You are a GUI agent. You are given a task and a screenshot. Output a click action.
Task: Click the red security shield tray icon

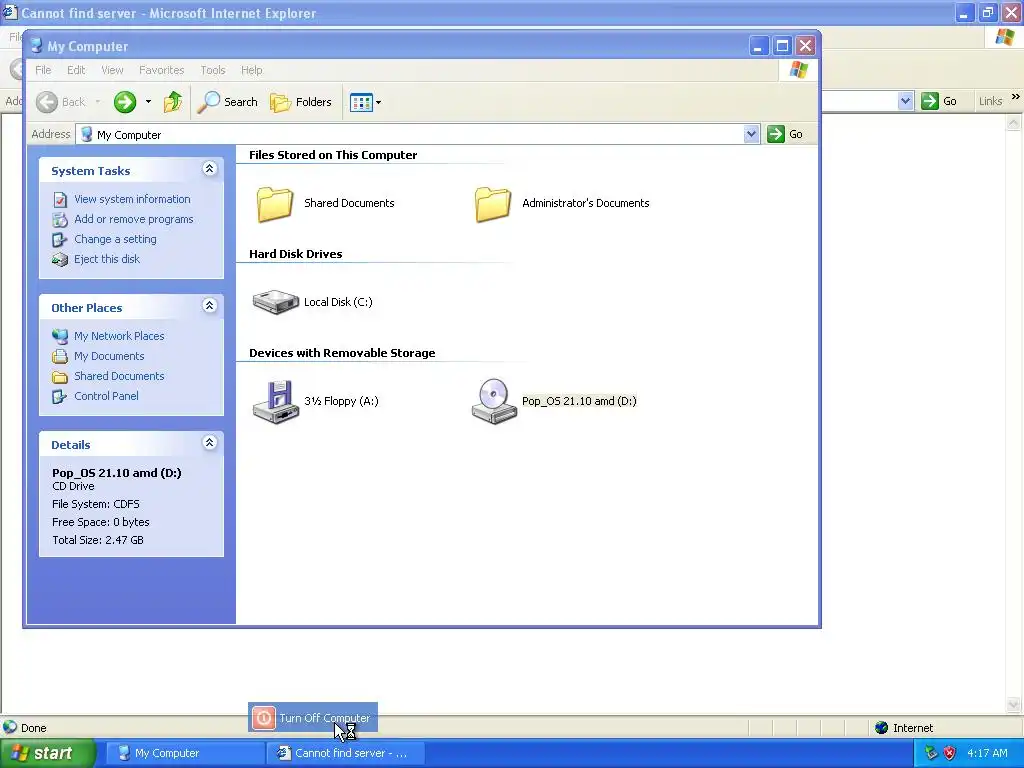[x=950, y=753]
